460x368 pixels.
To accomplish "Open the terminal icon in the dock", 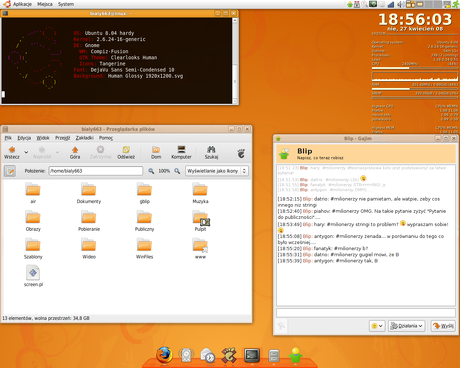I will pos(252,355).
